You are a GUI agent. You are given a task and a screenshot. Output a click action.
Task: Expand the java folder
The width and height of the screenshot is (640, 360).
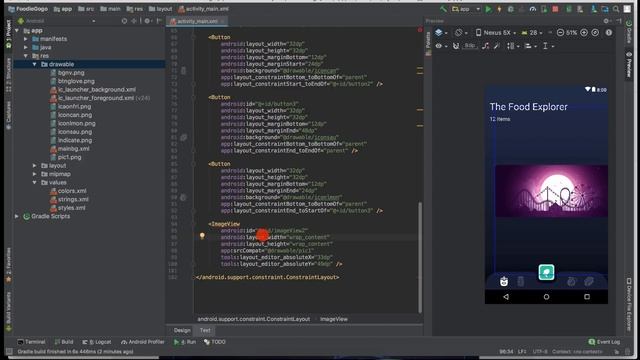tap(26, 48)
